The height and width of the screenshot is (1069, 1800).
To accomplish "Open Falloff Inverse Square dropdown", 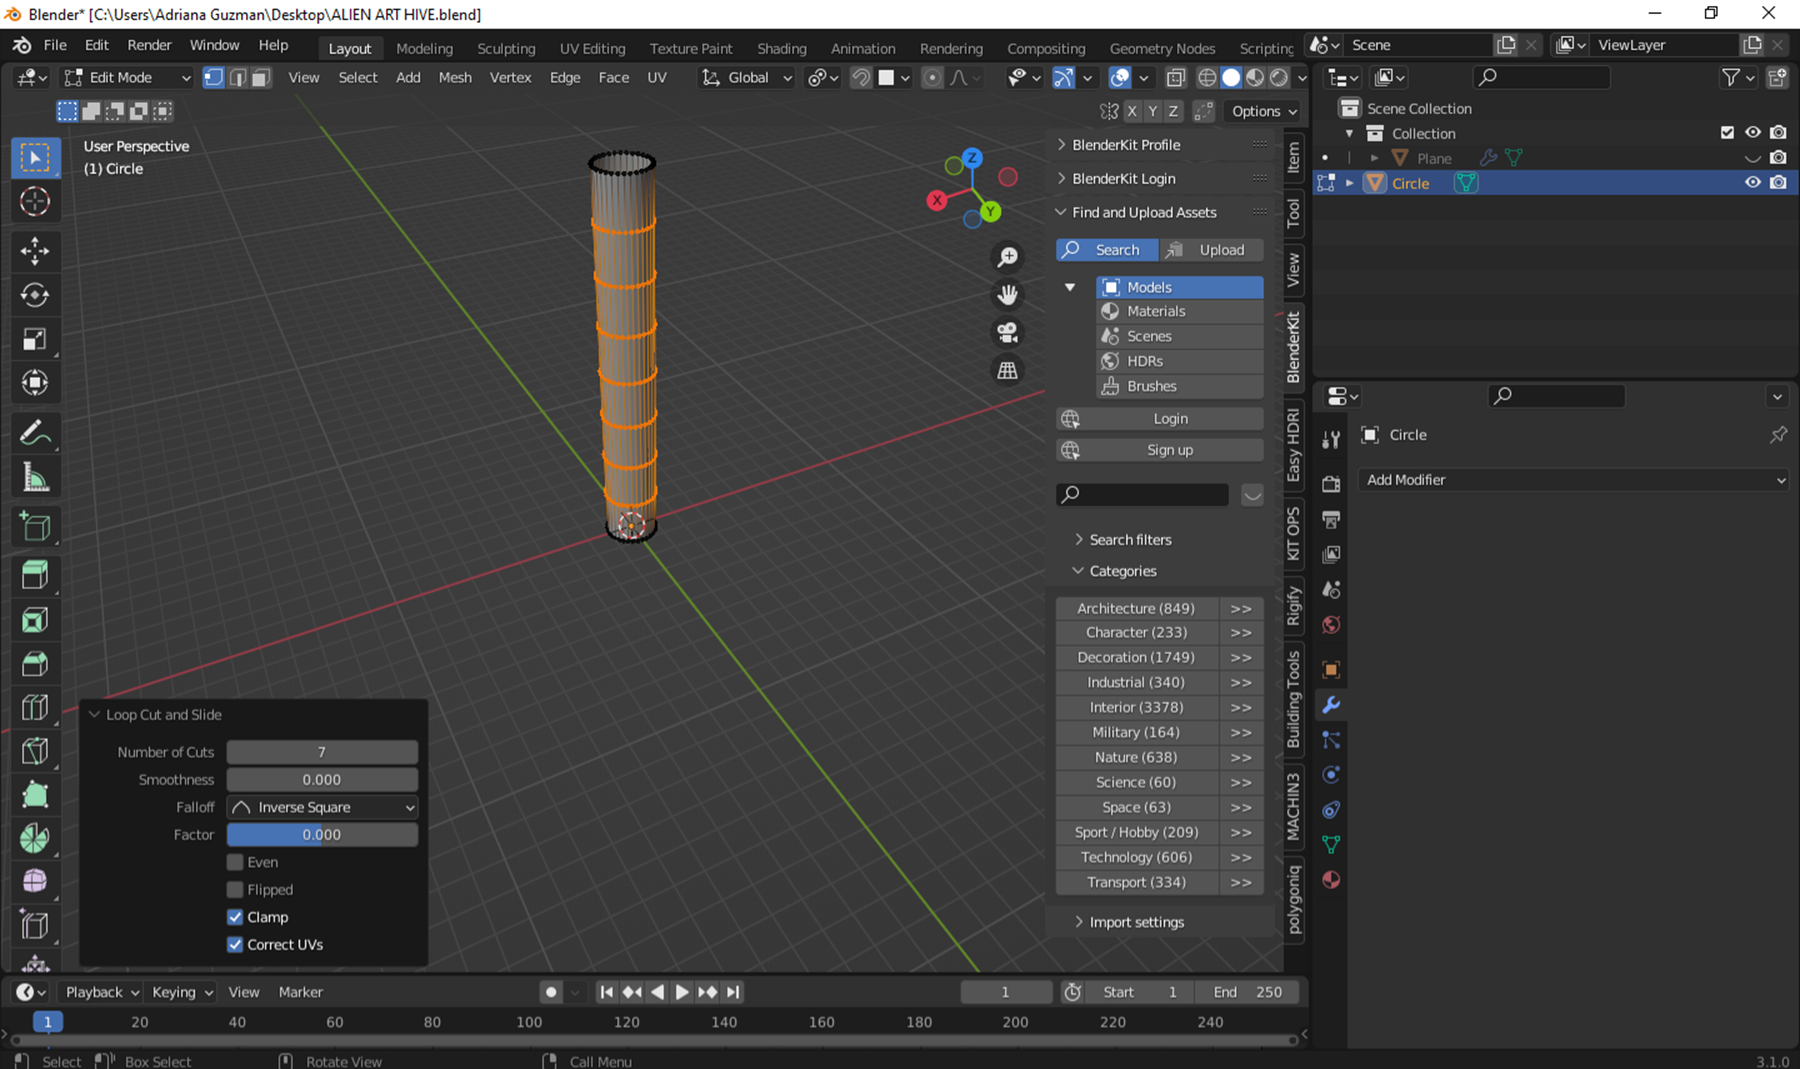I will tap(322, 807).
